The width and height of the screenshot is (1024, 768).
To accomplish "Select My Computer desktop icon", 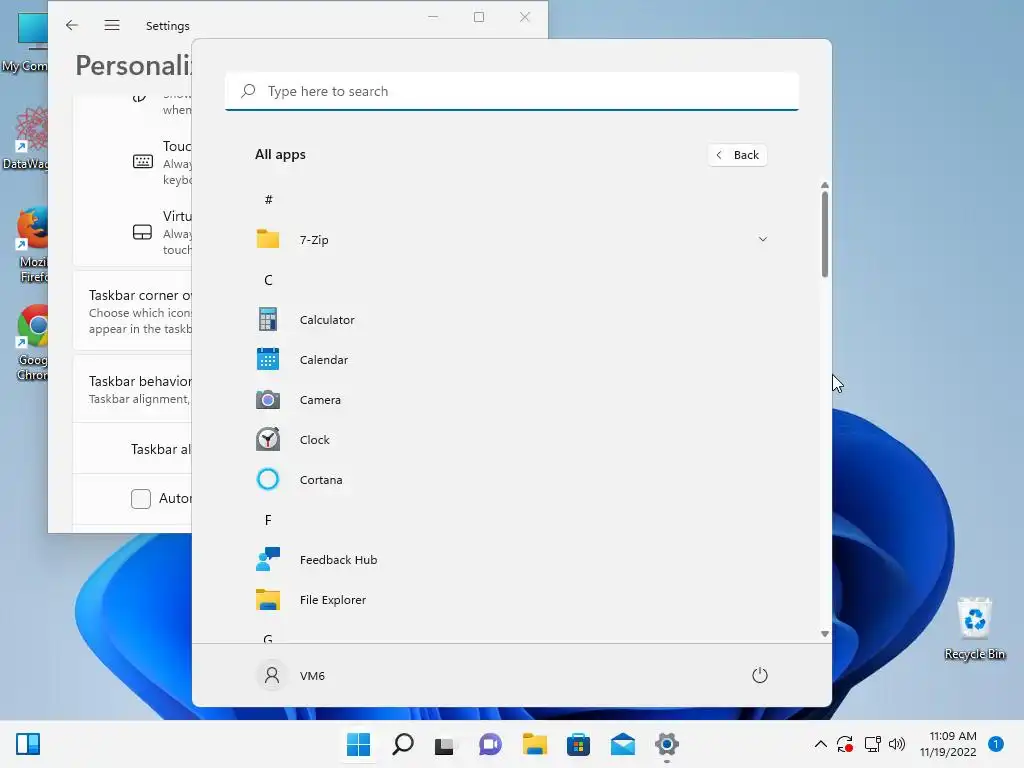I will point(26,40).
